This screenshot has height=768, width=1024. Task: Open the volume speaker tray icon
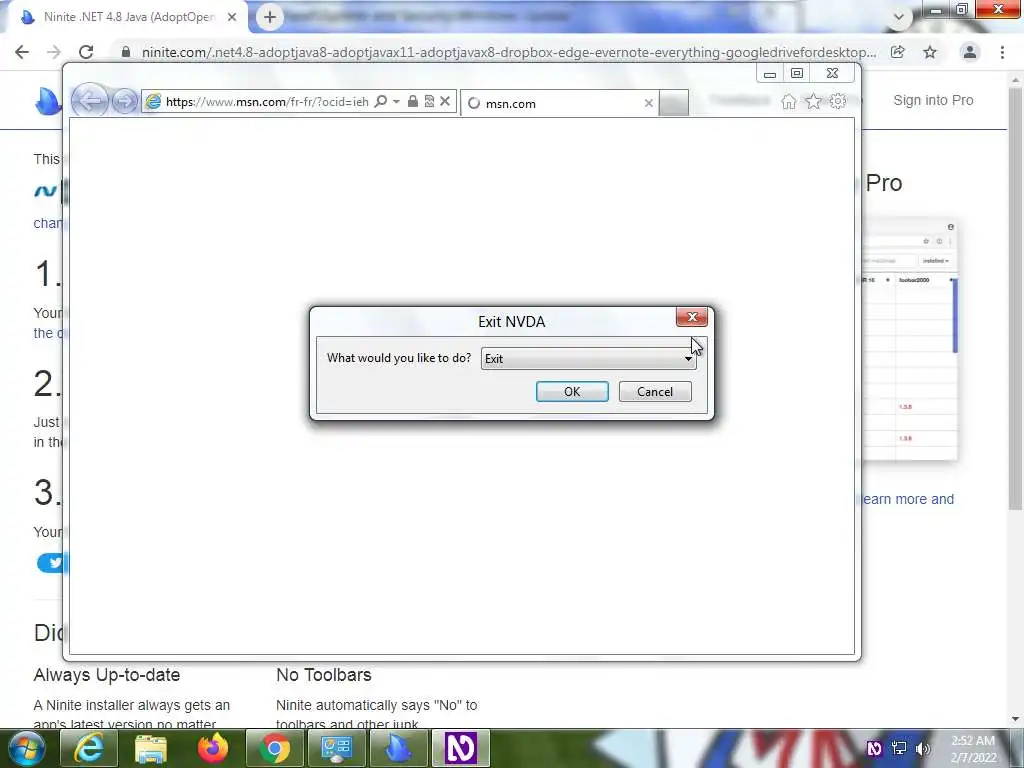(x=923, y=749)
